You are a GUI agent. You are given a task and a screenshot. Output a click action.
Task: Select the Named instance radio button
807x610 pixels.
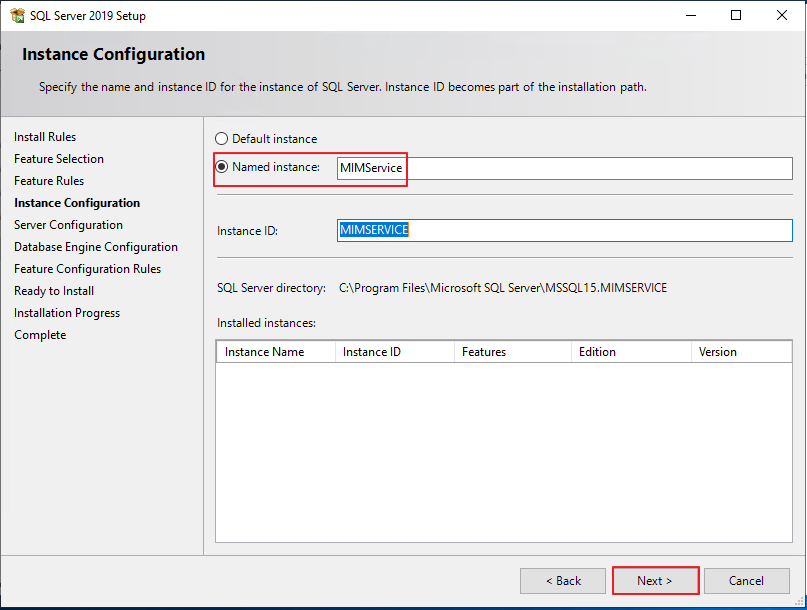pos(221,167)
